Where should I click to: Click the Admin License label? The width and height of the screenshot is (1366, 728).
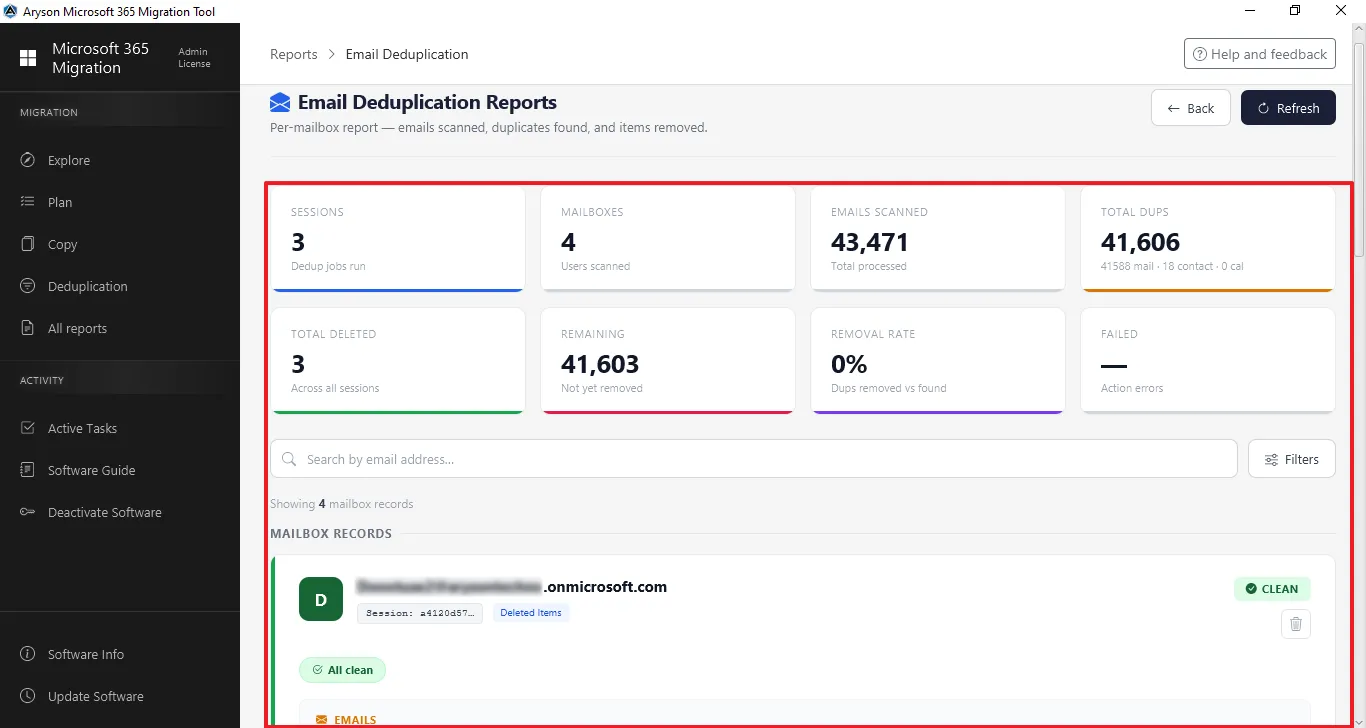(x=194, y=58)
